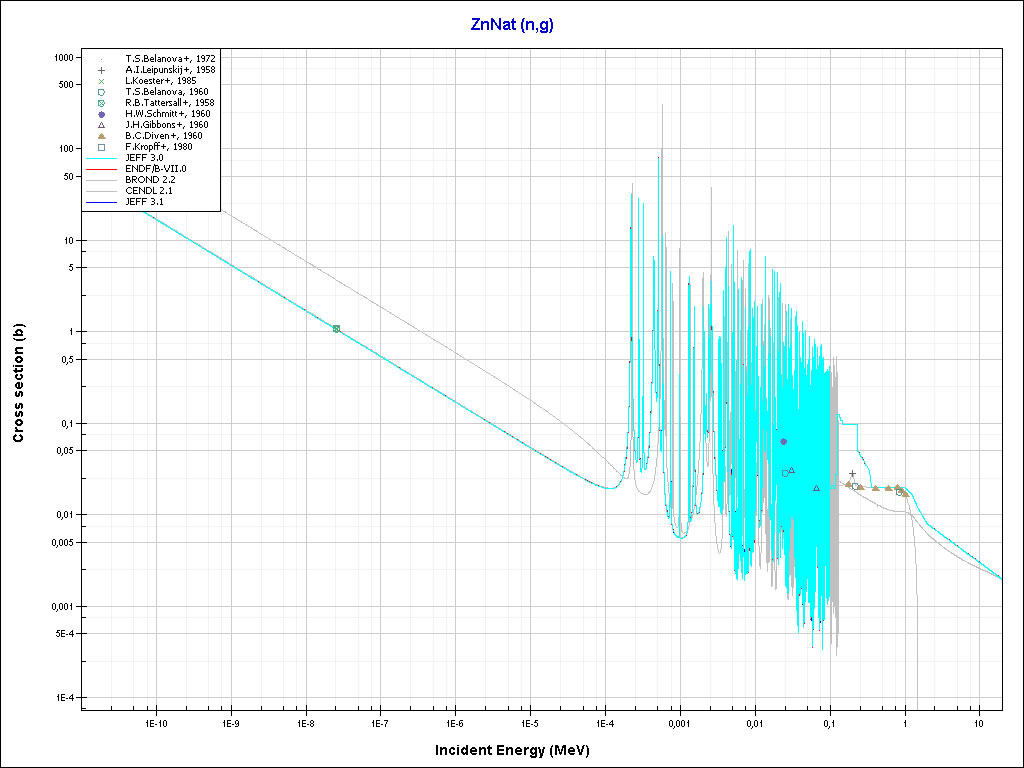Click the blue JEFF 3.1 line sample
The height and width of the screenshot is (768, 1024).
(x=102, y=202)
